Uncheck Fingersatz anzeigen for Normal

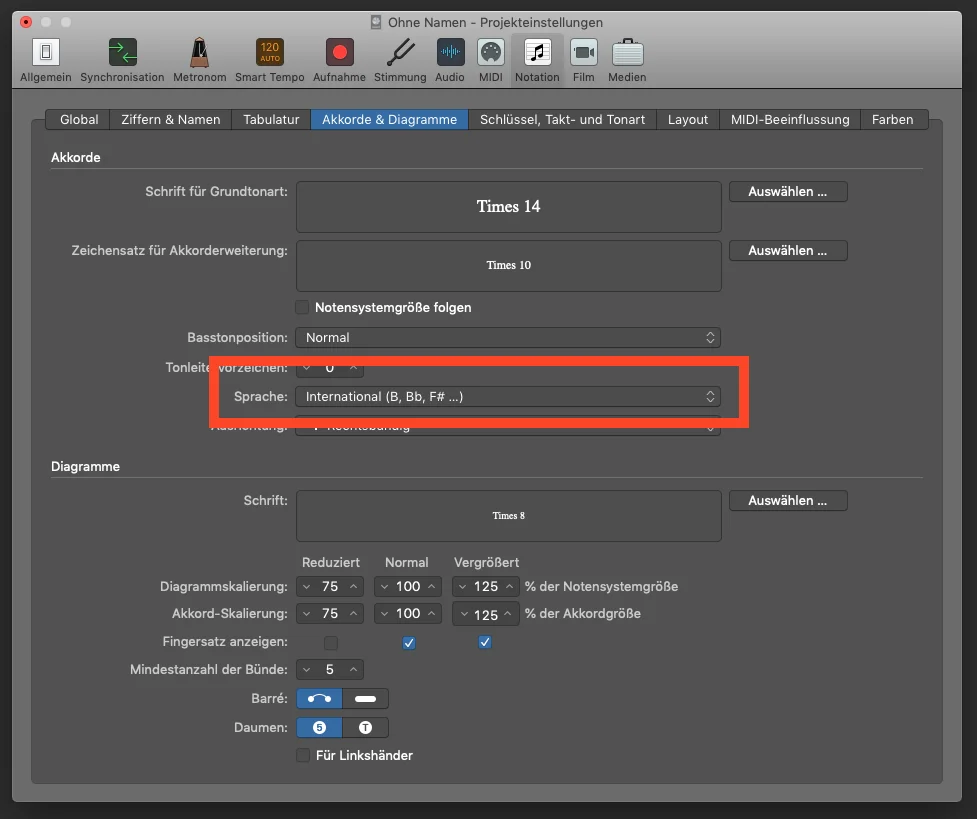point(409,643)
